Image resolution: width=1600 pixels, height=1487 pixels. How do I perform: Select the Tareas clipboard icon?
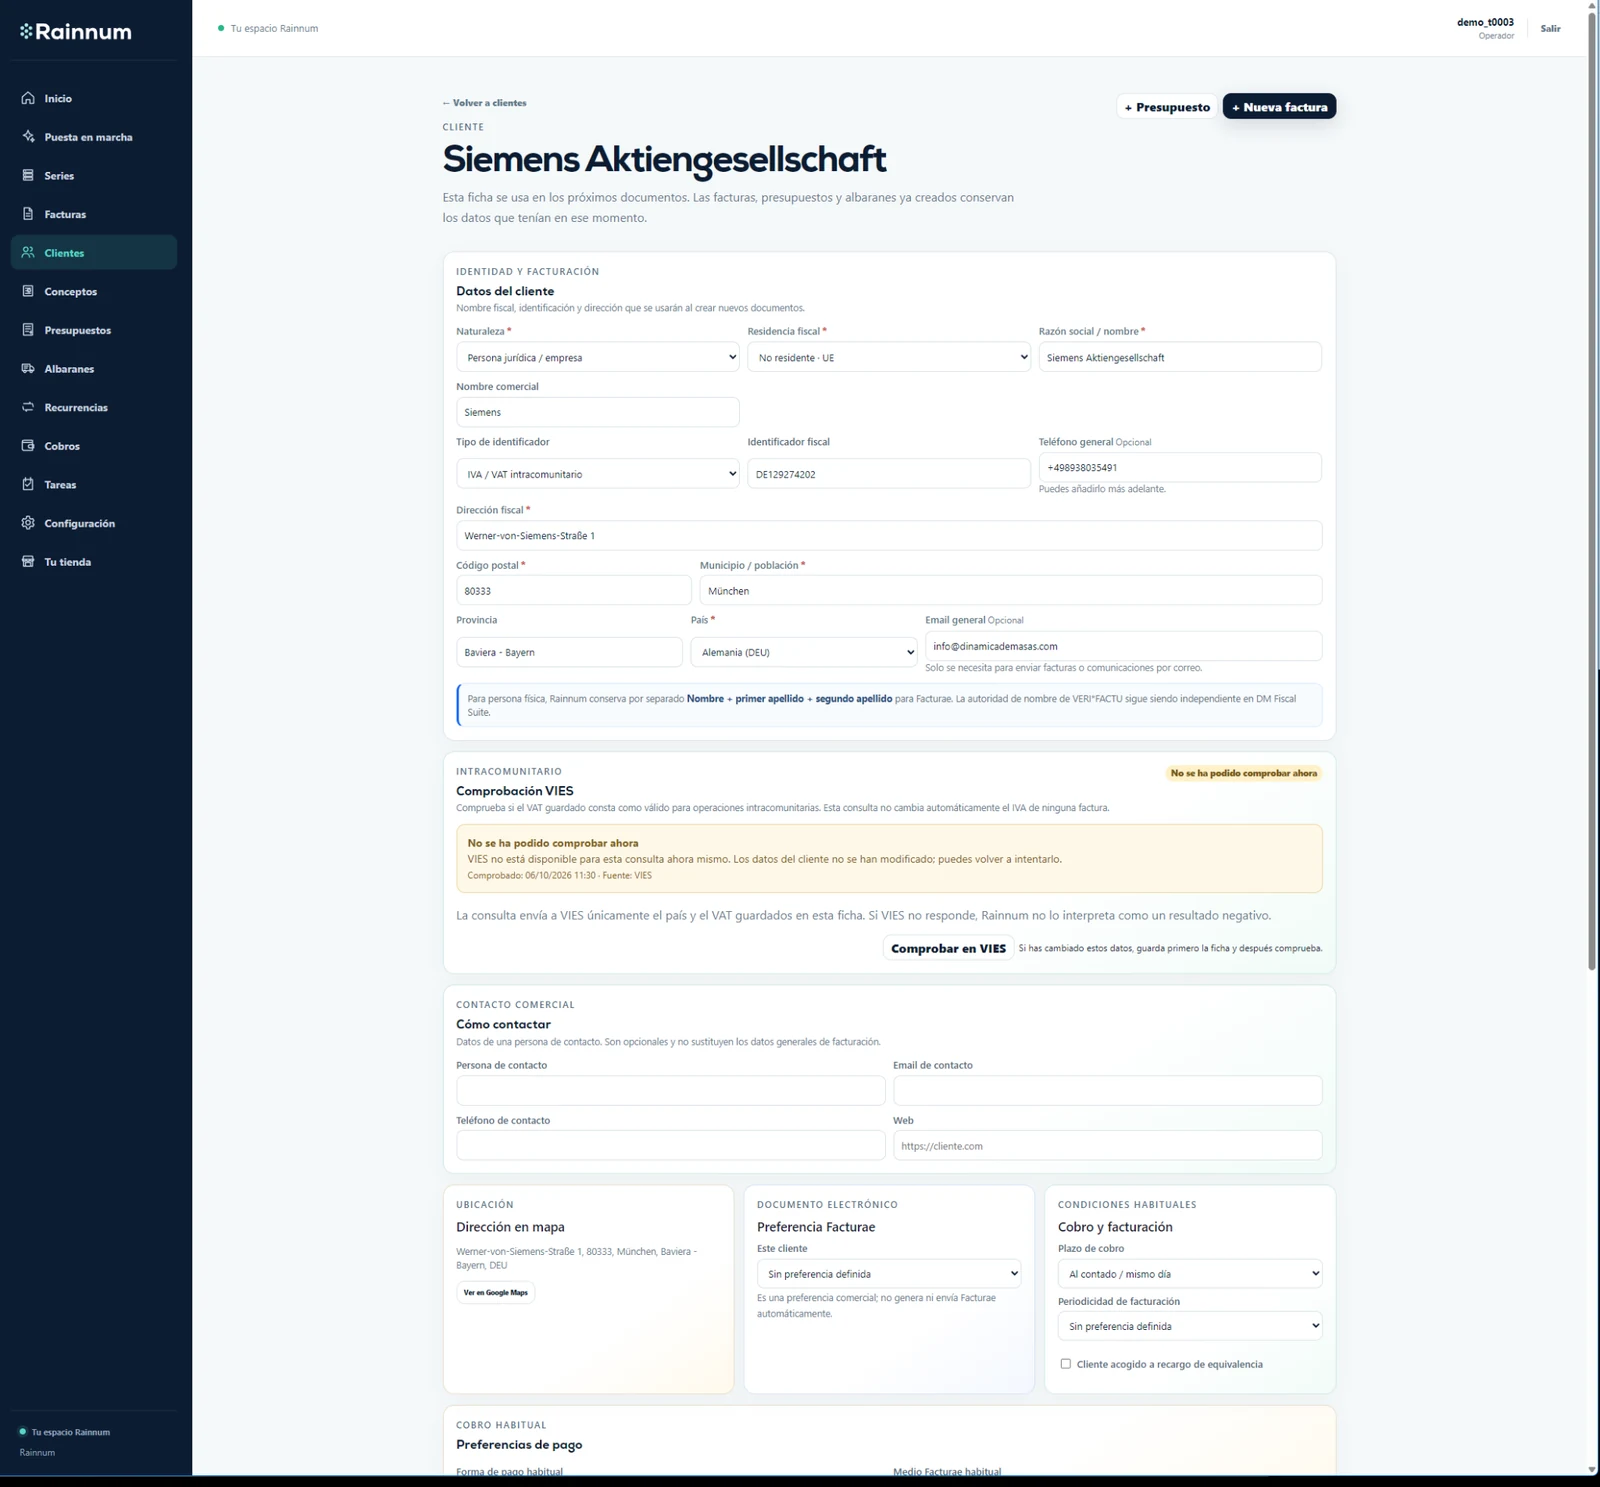28,484
